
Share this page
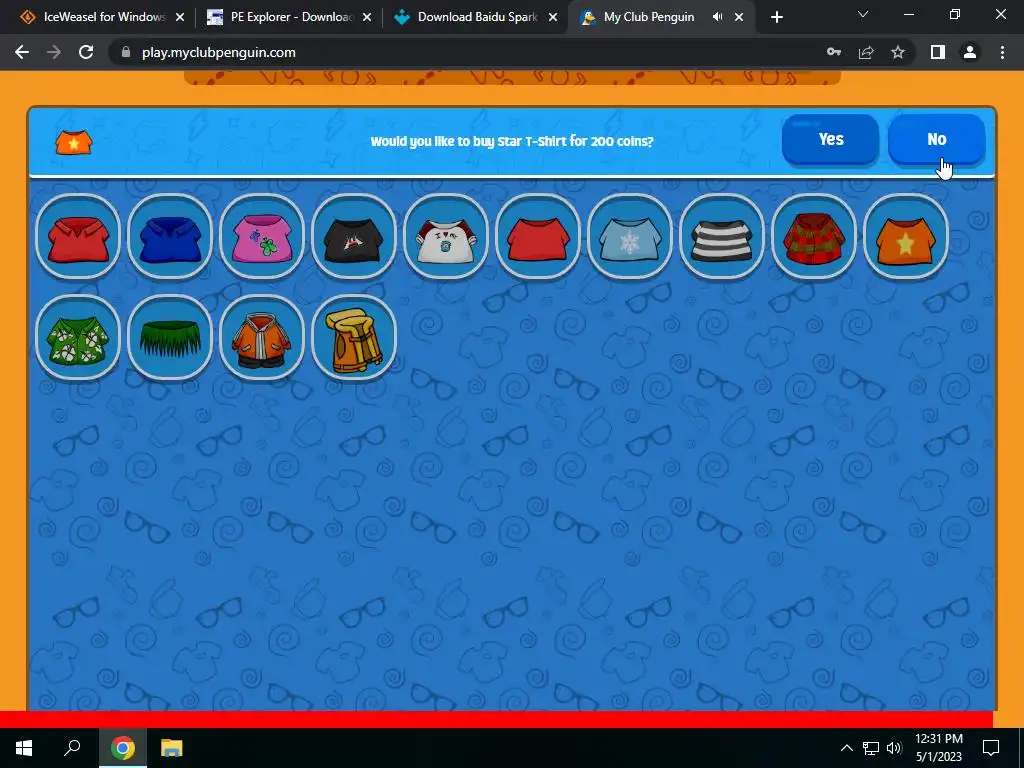tap(866, 52)
